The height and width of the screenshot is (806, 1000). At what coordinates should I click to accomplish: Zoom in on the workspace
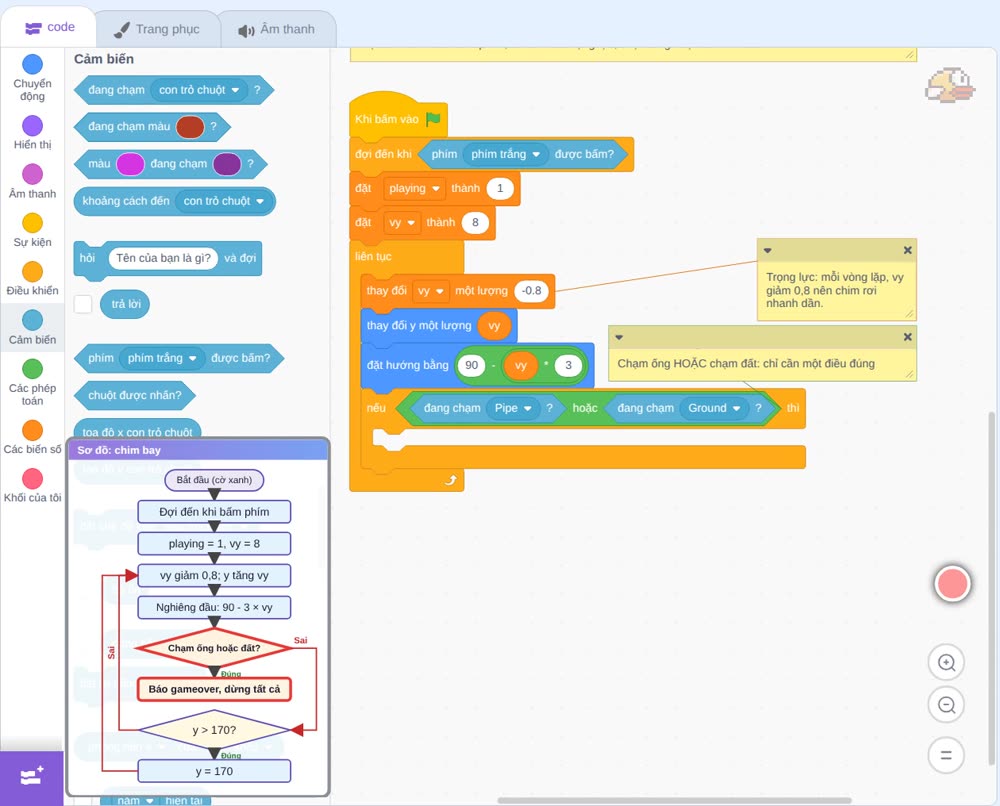946,663
